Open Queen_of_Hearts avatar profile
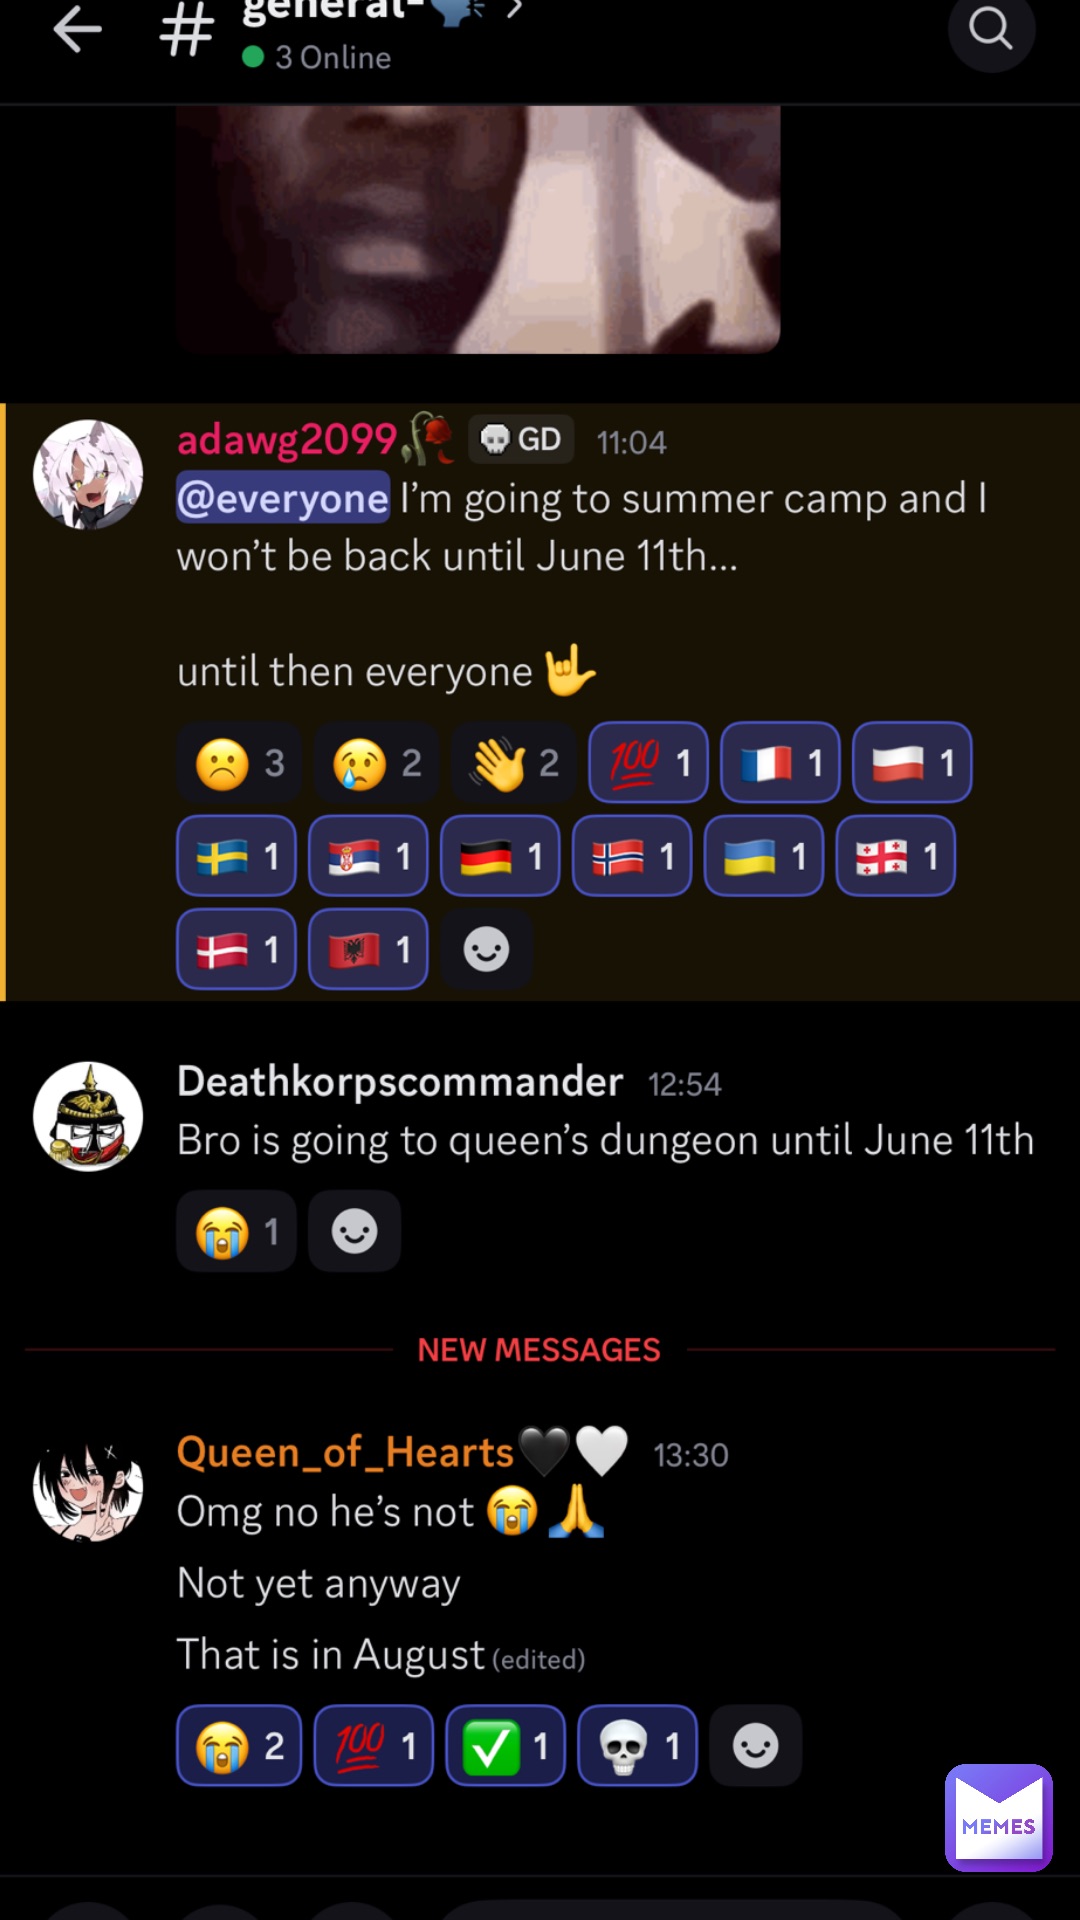Viewport: 1080px width, 1920px height. tap(88, 1487)
